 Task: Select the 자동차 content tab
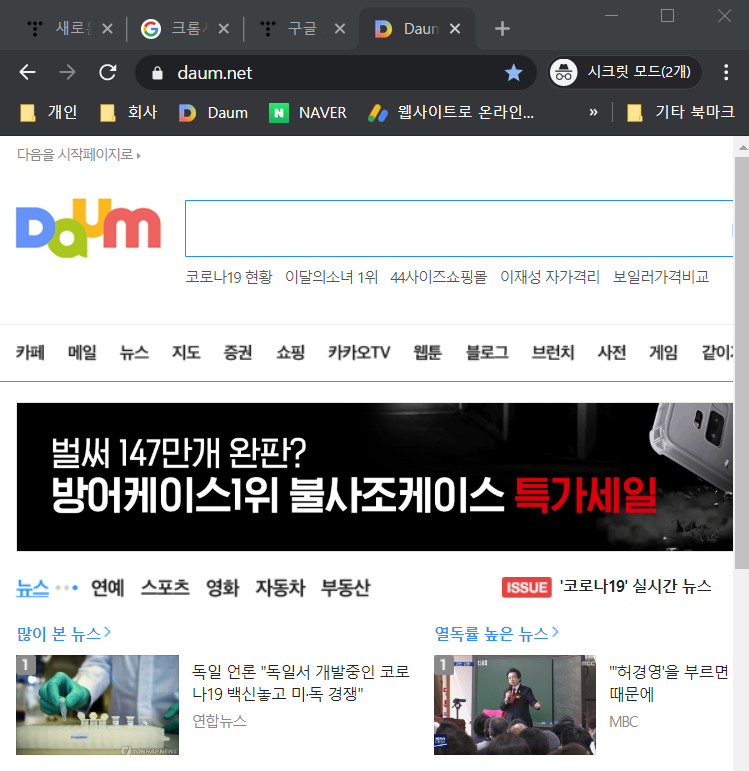280,588
